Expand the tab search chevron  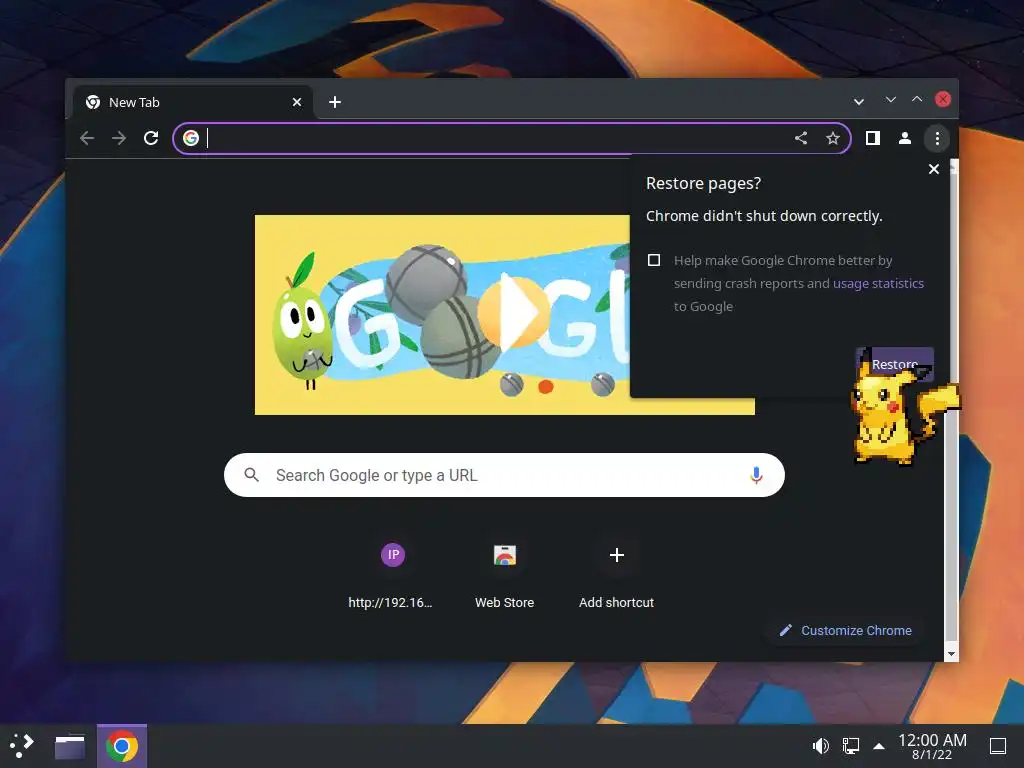coord(859,101)
